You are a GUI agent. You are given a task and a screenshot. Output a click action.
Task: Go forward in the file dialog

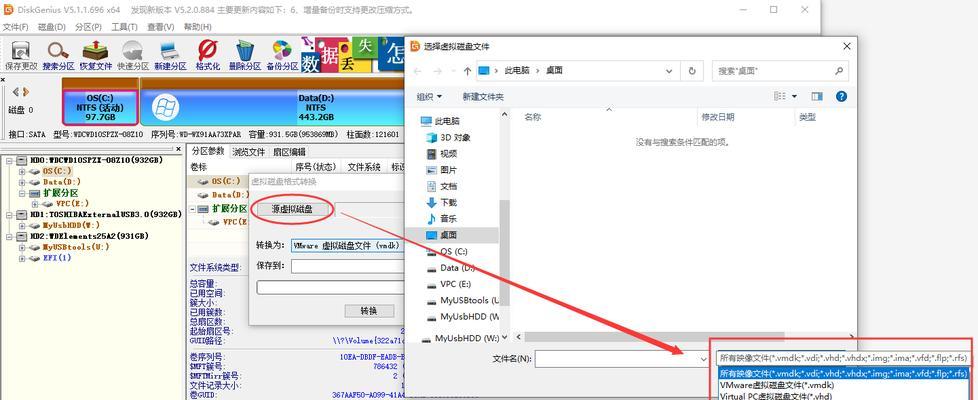438,71
